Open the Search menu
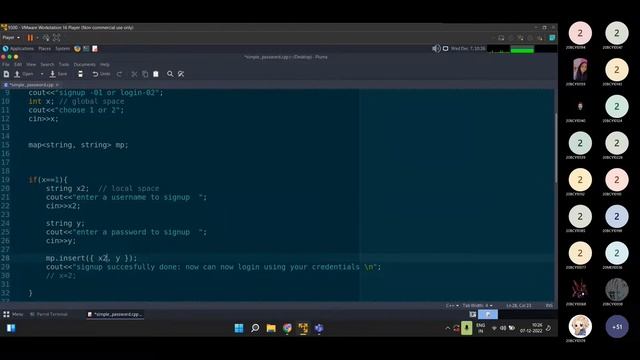This screenshot has height=360, width=640. [47, 64]
